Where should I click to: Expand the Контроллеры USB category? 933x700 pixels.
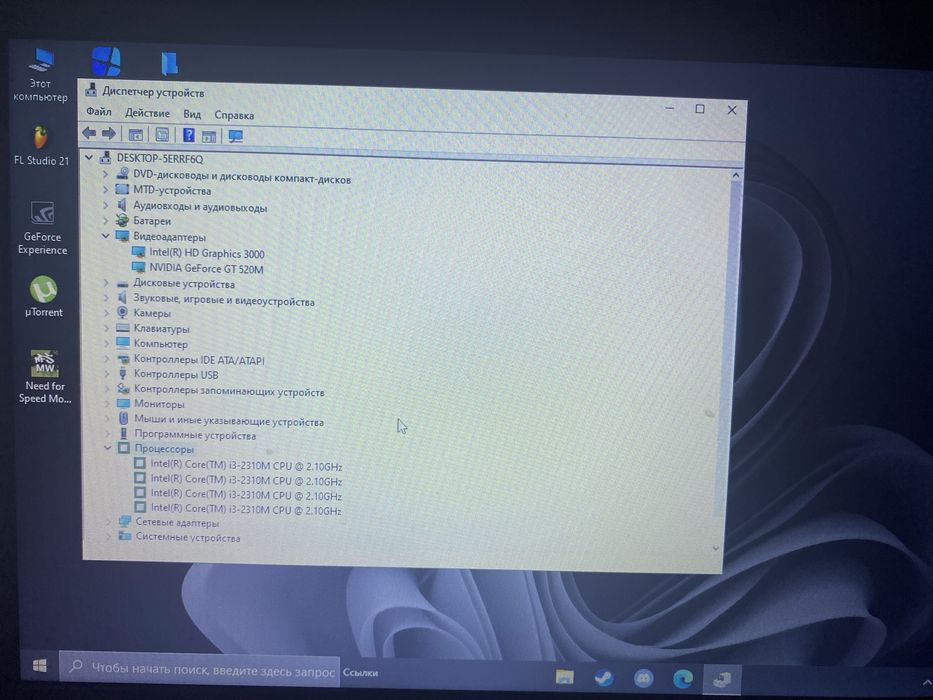pos(107,374)
